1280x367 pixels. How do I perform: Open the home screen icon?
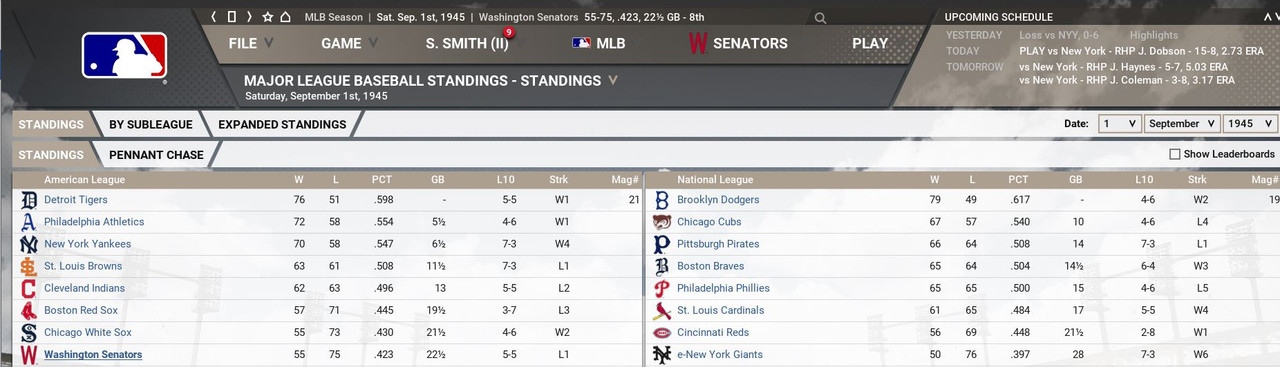[x=285, y=17]
